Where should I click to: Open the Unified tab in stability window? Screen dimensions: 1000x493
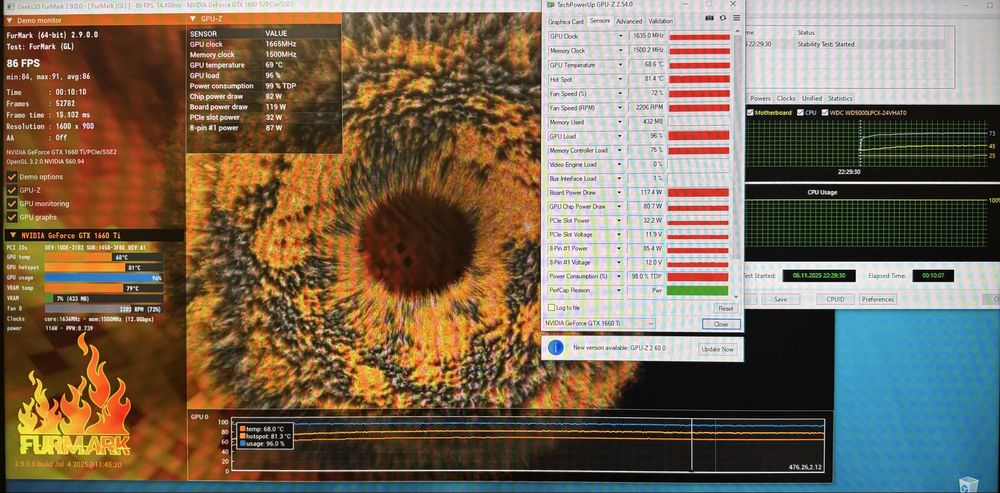[811, 99]
